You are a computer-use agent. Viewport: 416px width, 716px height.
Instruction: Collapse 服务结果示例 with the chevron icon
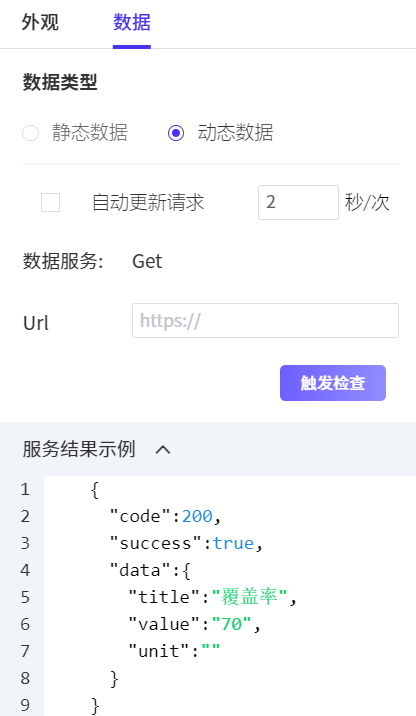pyautogui.click(x=163, y=450)
